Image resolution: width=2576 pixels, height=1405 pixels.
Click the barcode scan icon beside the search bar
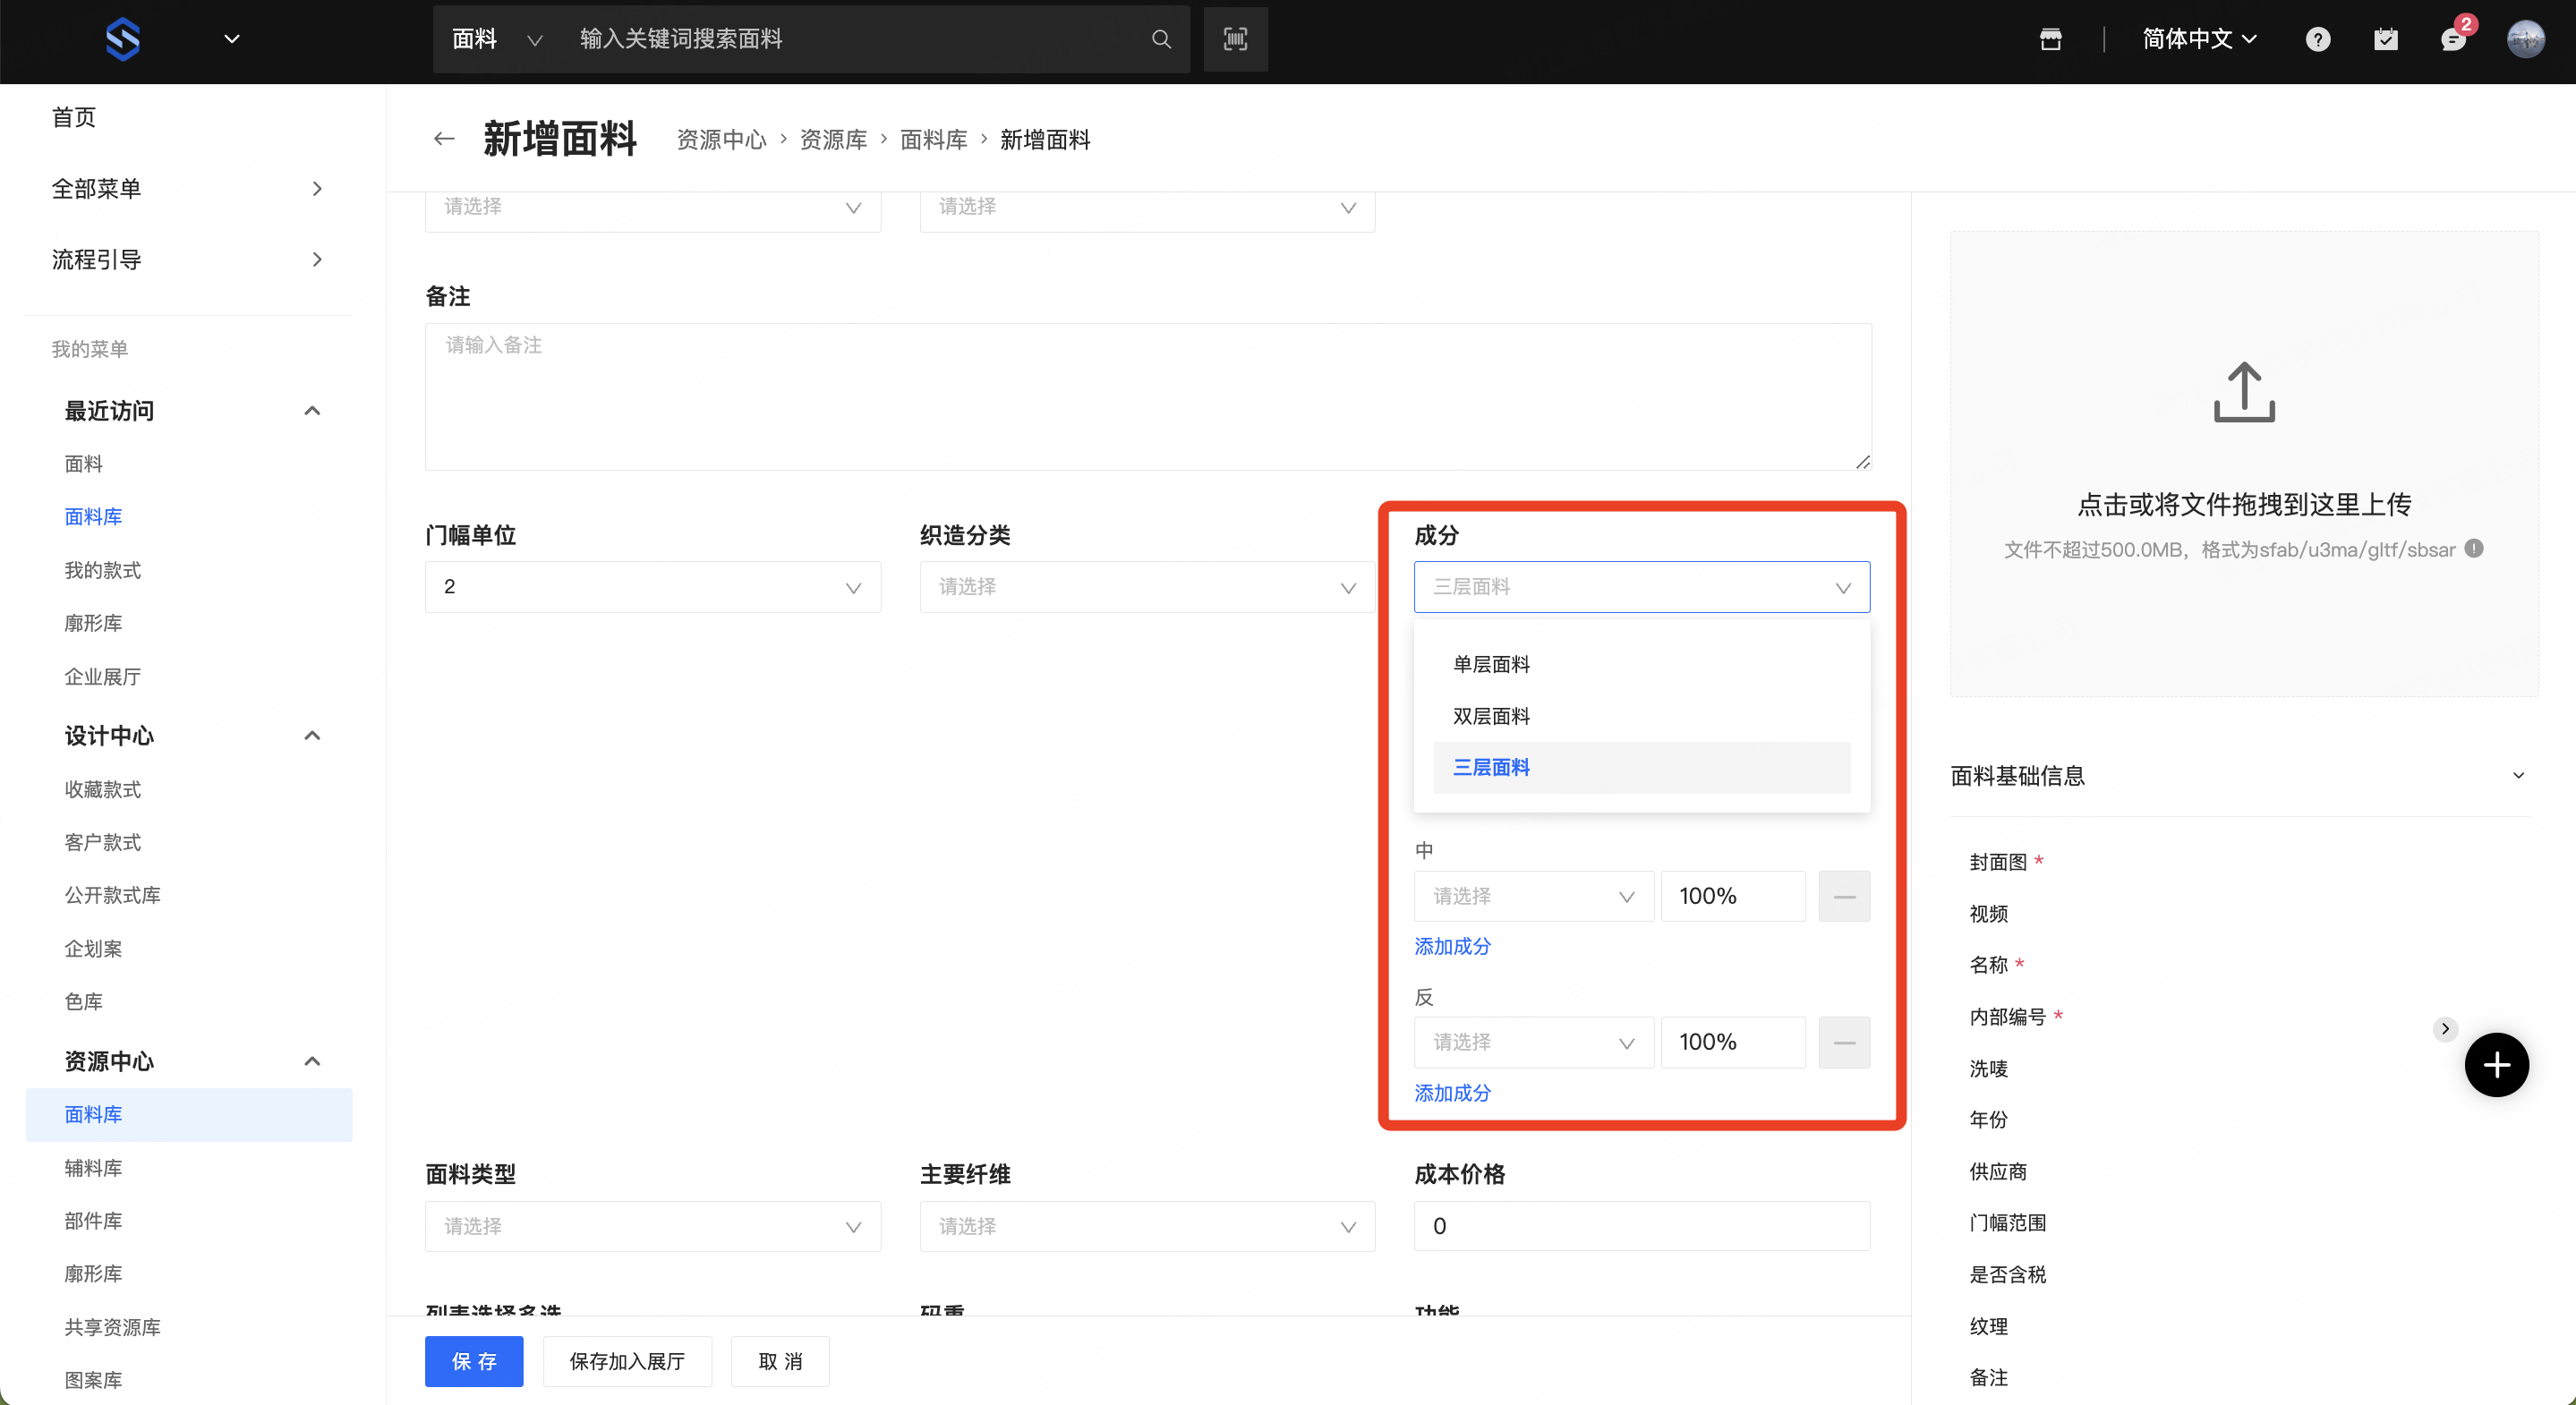pos(1235,39)
